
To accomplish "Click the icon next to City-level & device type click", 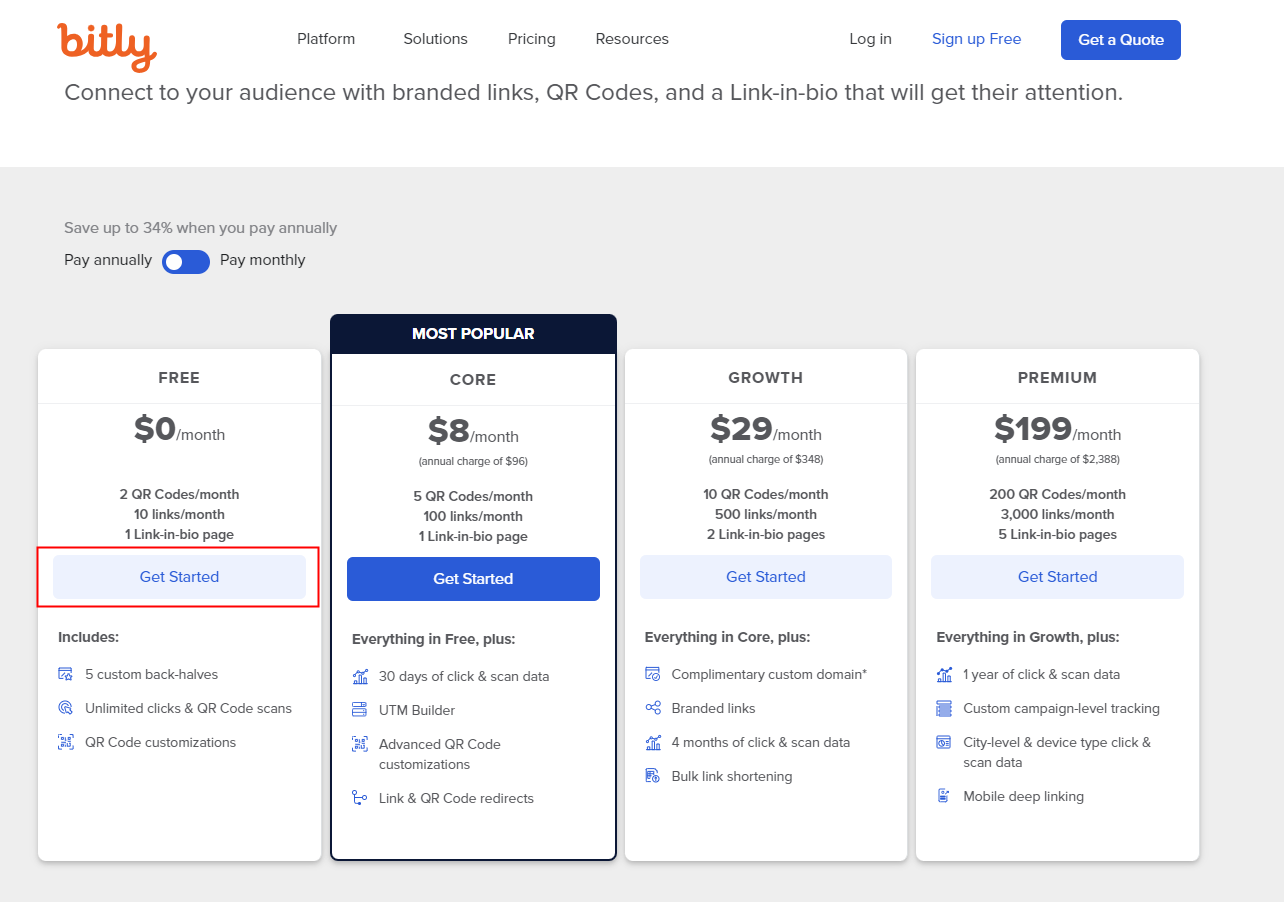I will pyautogui.click(x=944, y=742).
